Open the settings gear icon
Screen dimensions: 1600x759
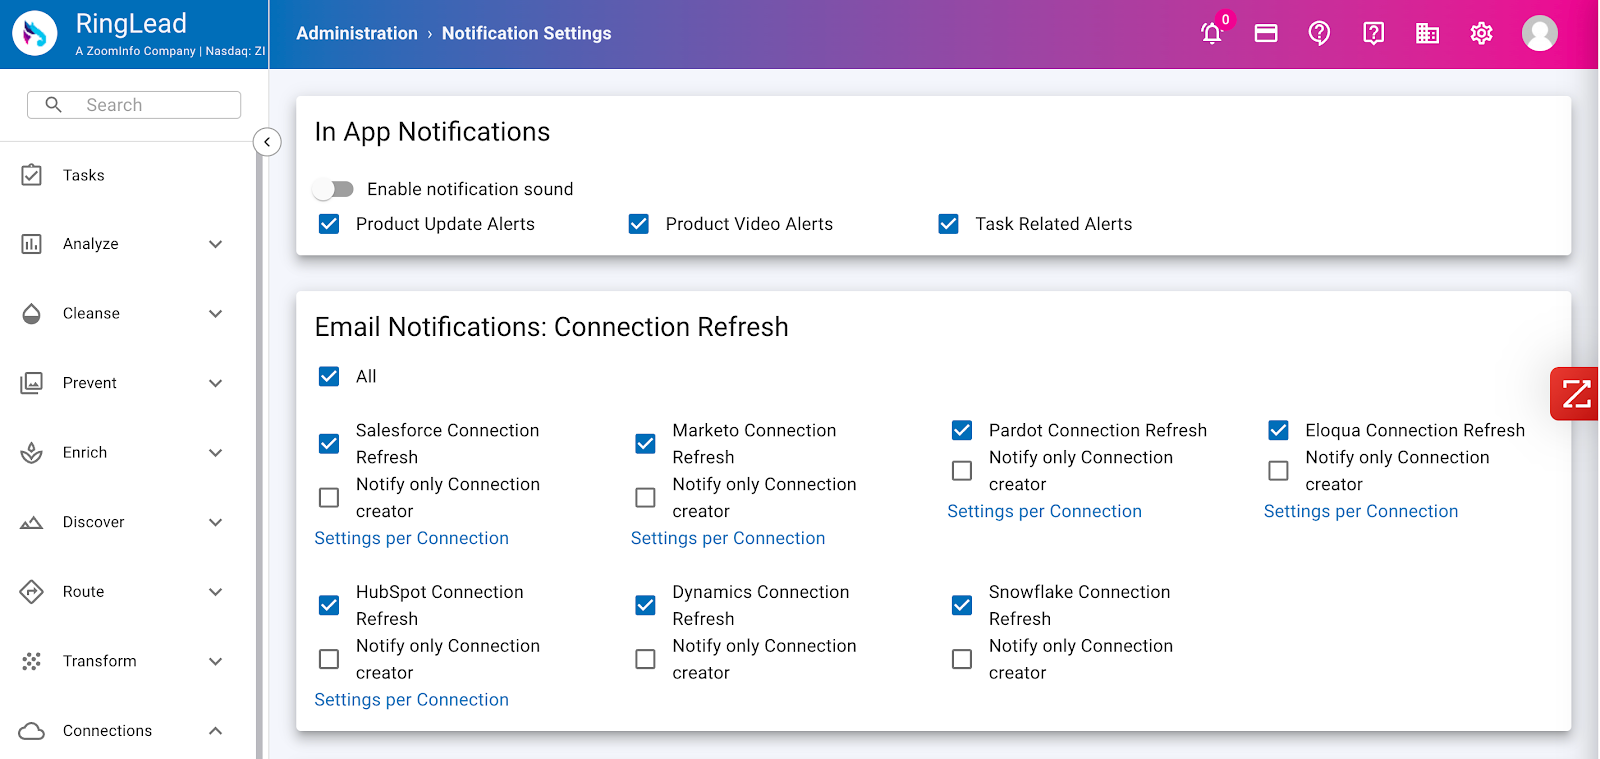(1481, 34)
